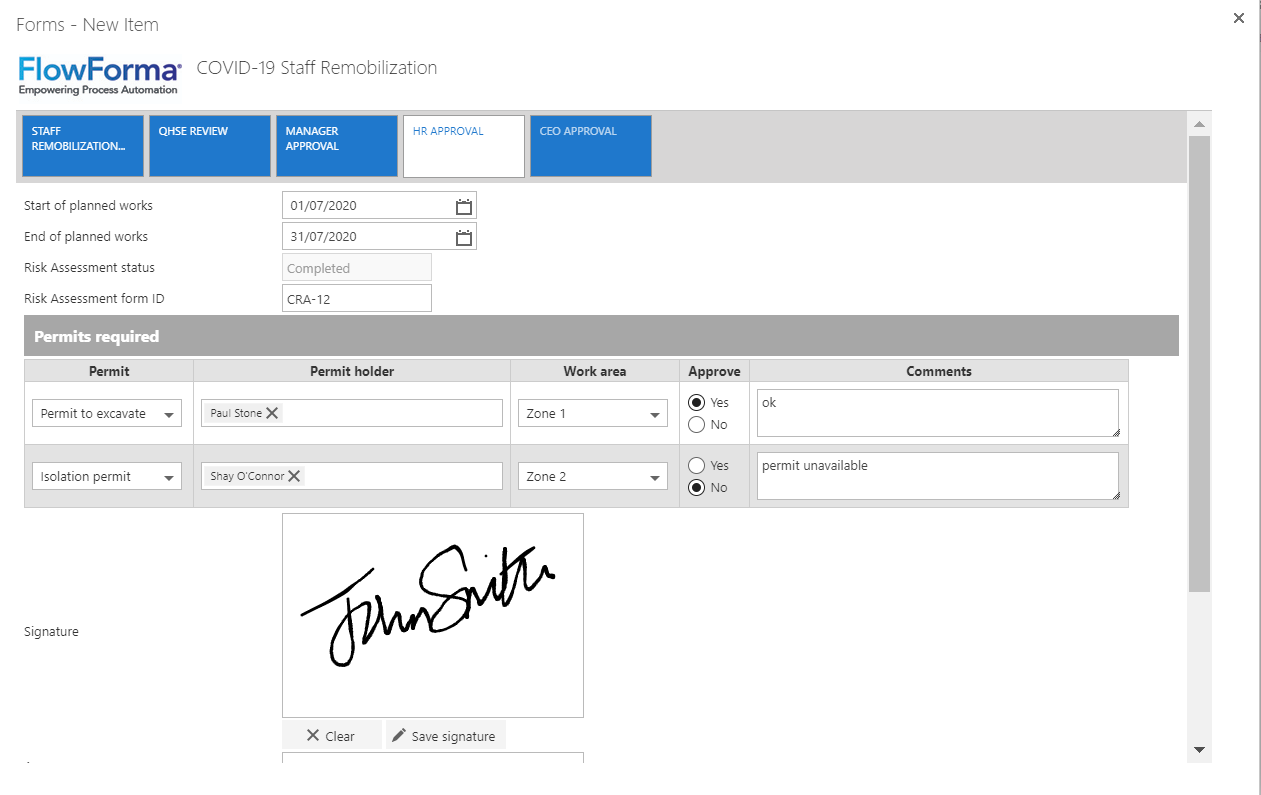Select No approval for the excavation permit
The height and width of the screenshot is (795, 1261).
[696, 424]
